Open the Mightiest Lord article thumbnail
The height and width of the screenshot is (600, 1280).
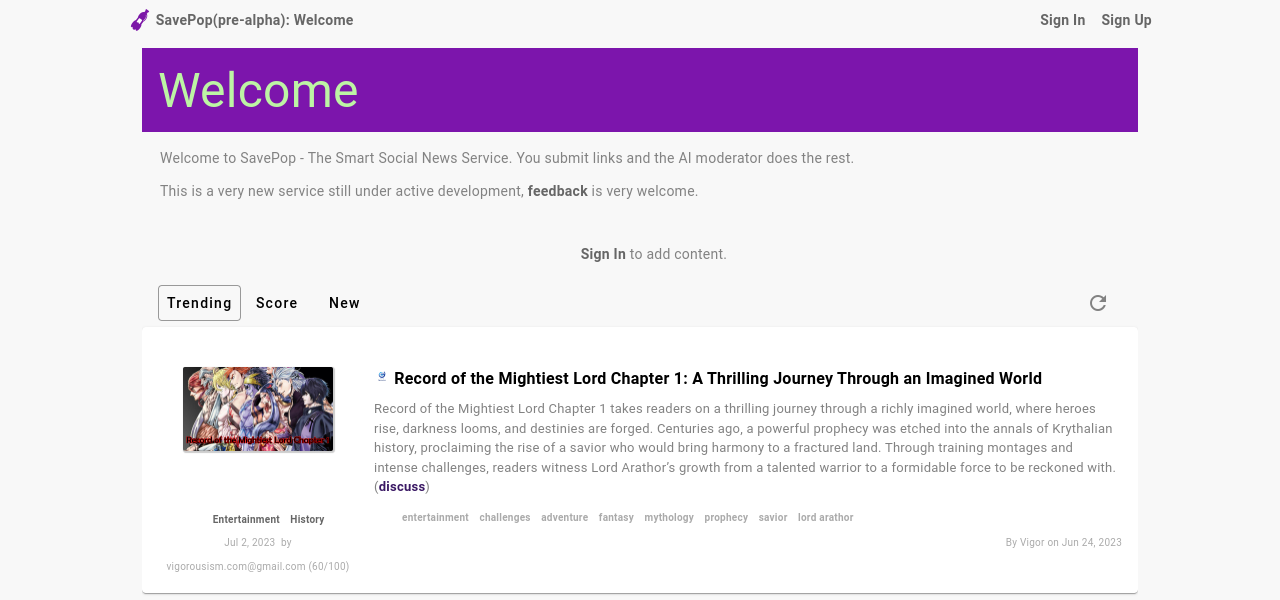258,409
